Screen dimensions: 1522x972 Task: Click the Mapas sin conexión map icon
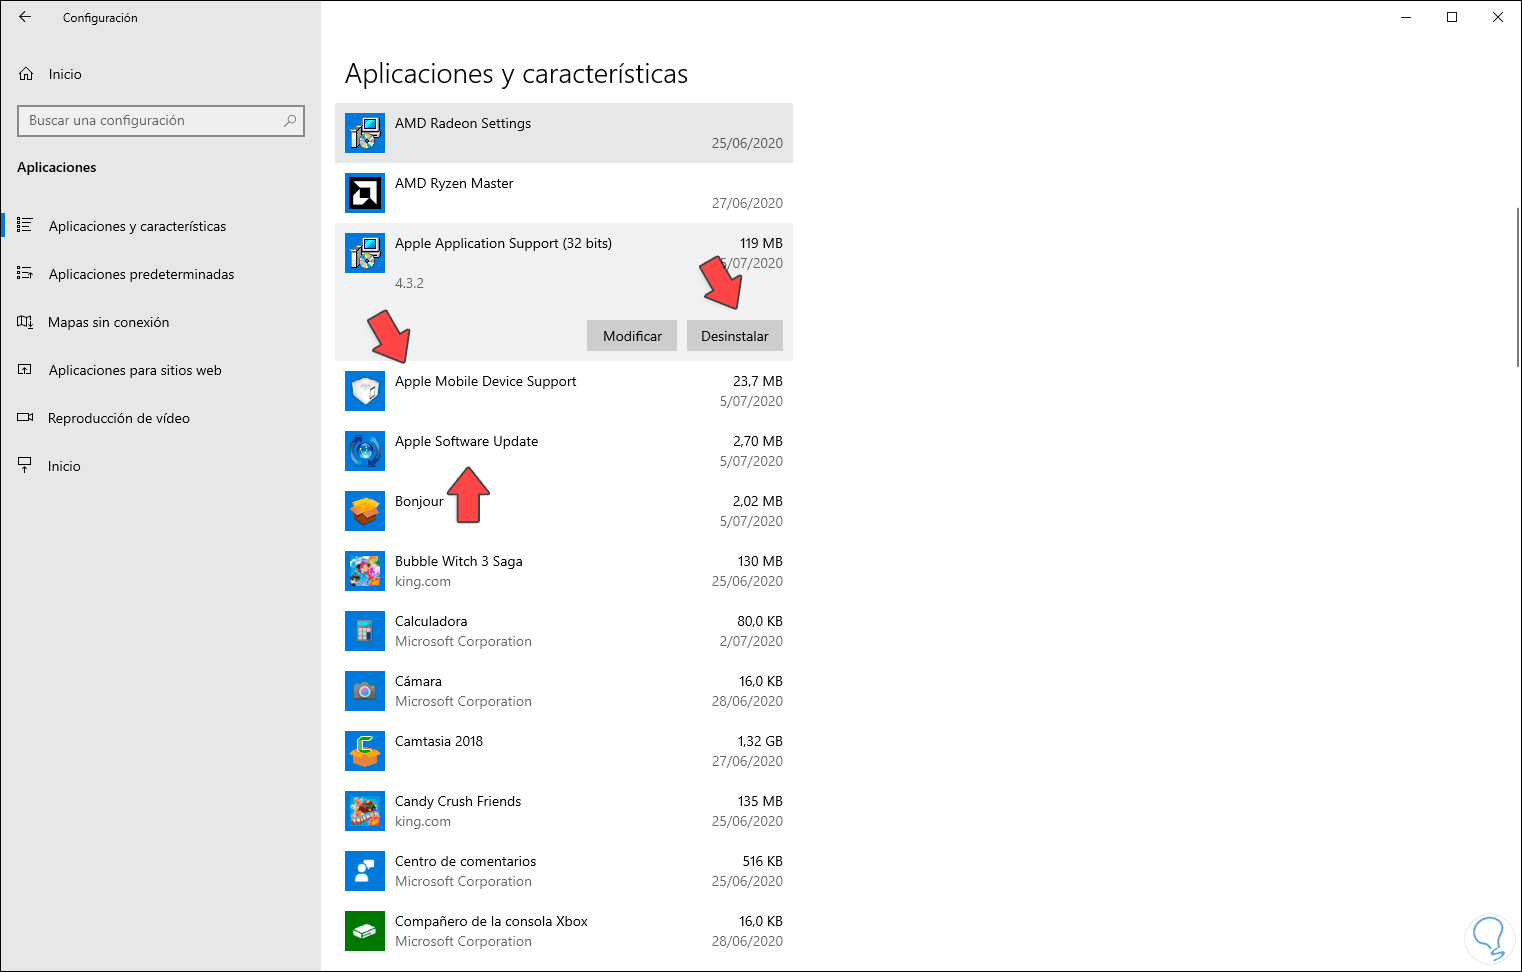pyautogui.click(x=25, y=321)
